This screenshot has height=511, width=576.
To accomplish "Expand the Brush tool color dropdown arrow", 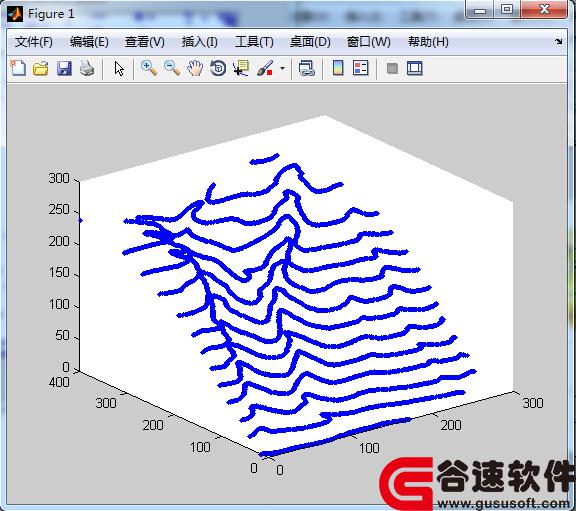I will coord(282,68).
